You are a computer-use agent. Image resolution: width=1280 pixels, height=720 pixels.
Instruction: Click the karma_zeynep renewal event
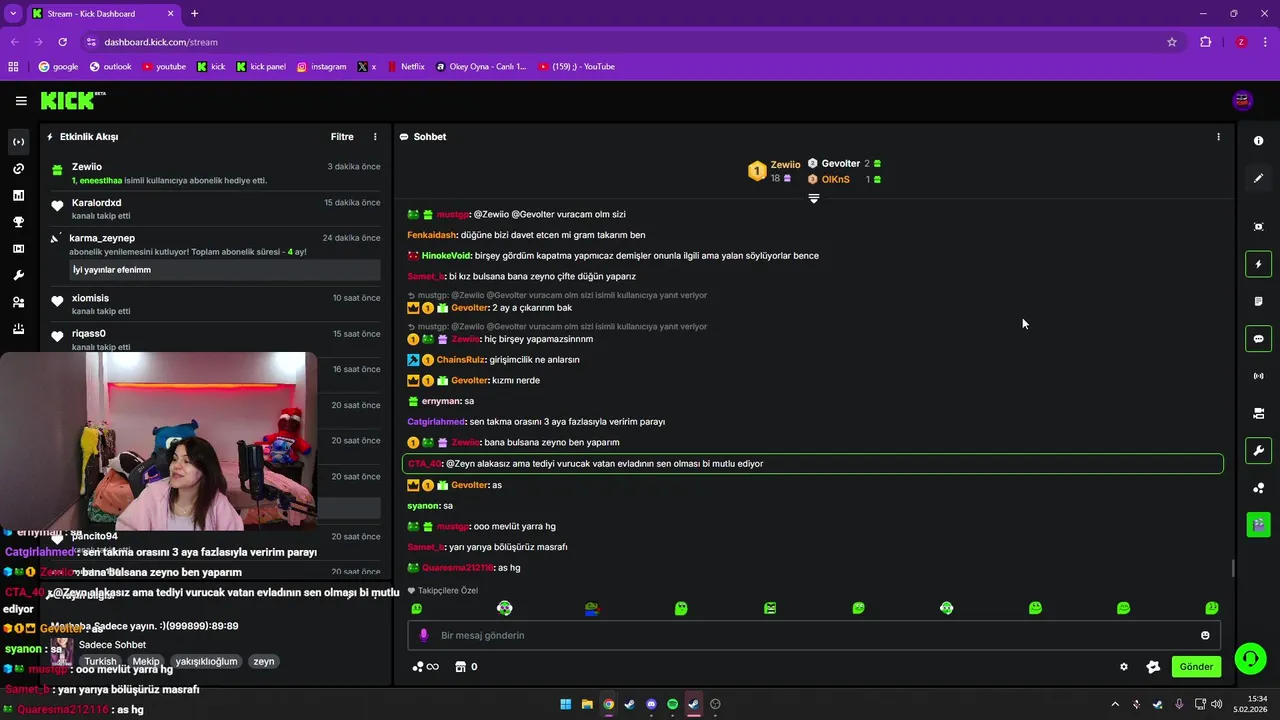coord(216,255)
